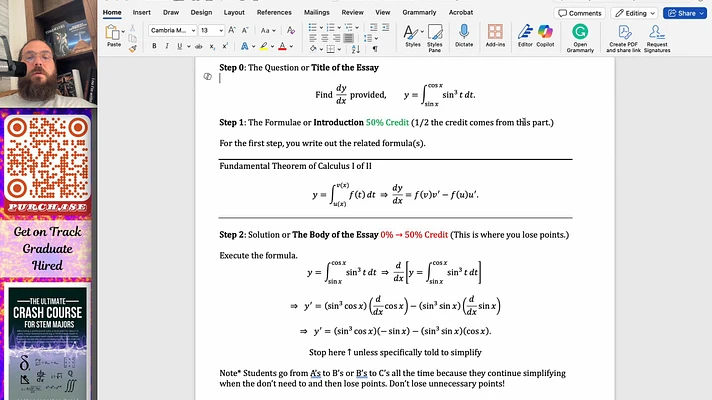Open Grammarly from ribbon

[580, 38]
